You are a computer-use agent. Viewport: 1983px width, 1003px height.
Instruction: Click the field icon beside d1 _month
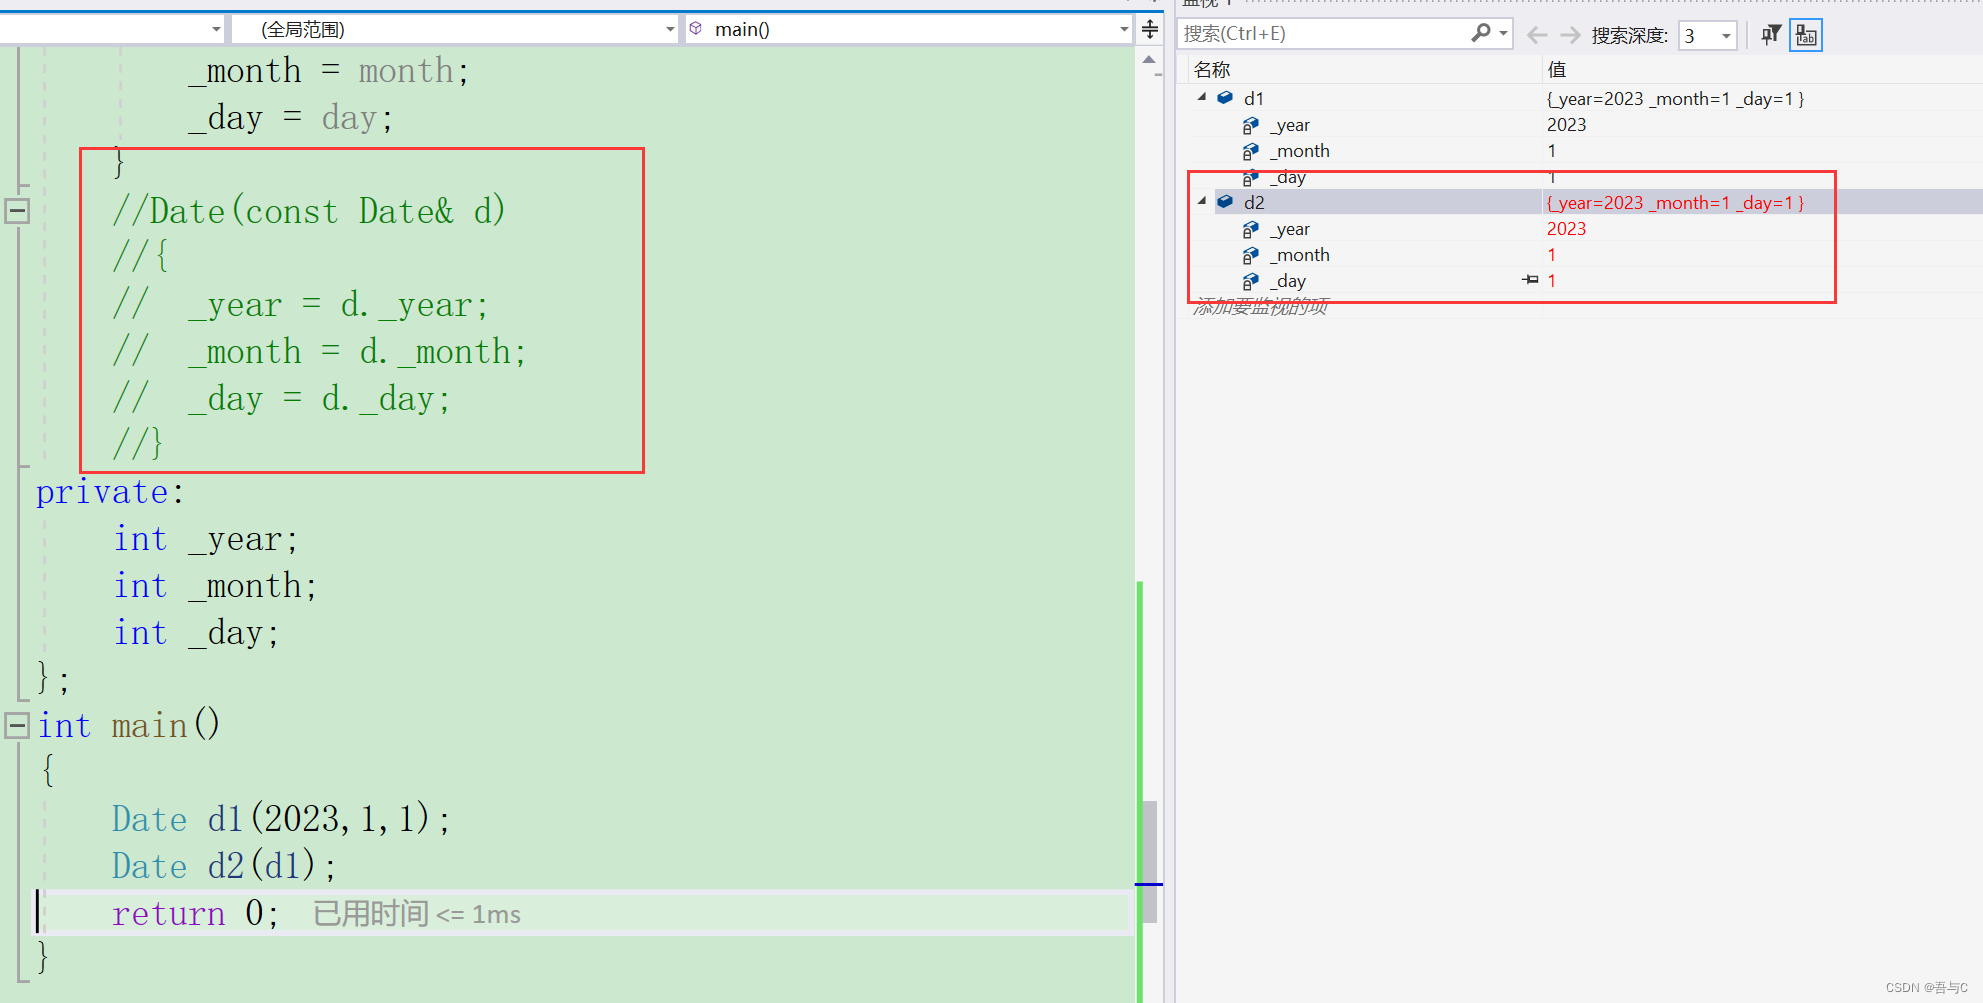click(1250, 151)
